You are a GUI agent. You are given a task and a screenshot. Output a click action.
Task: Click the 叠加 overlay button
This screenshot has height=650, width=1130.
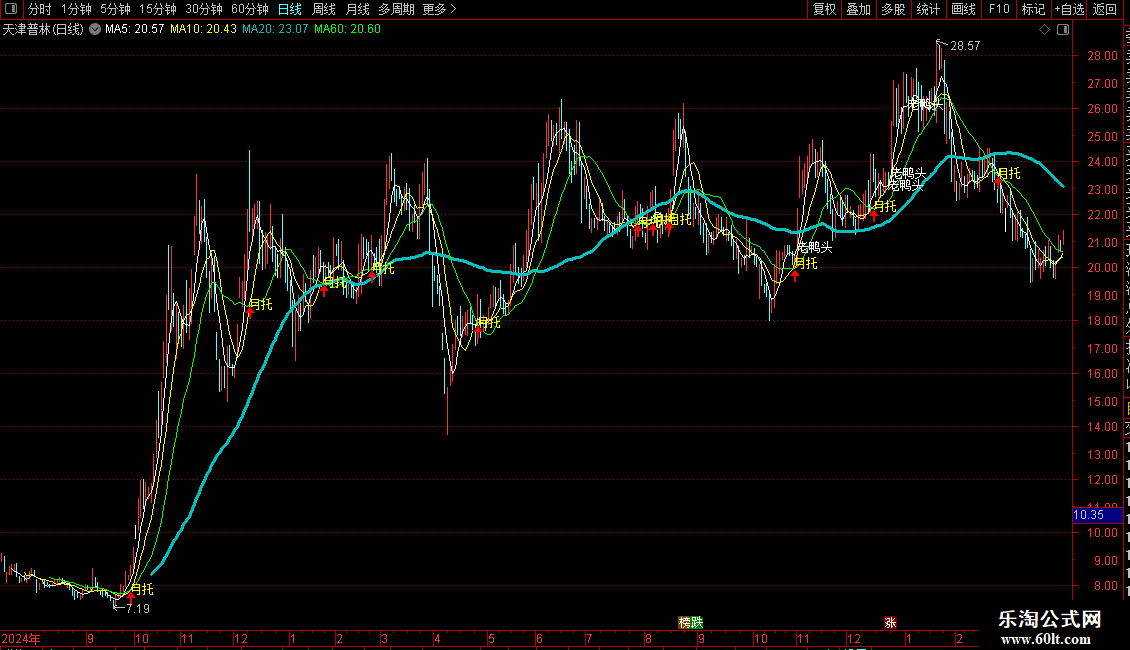click(x=858, y=9)
